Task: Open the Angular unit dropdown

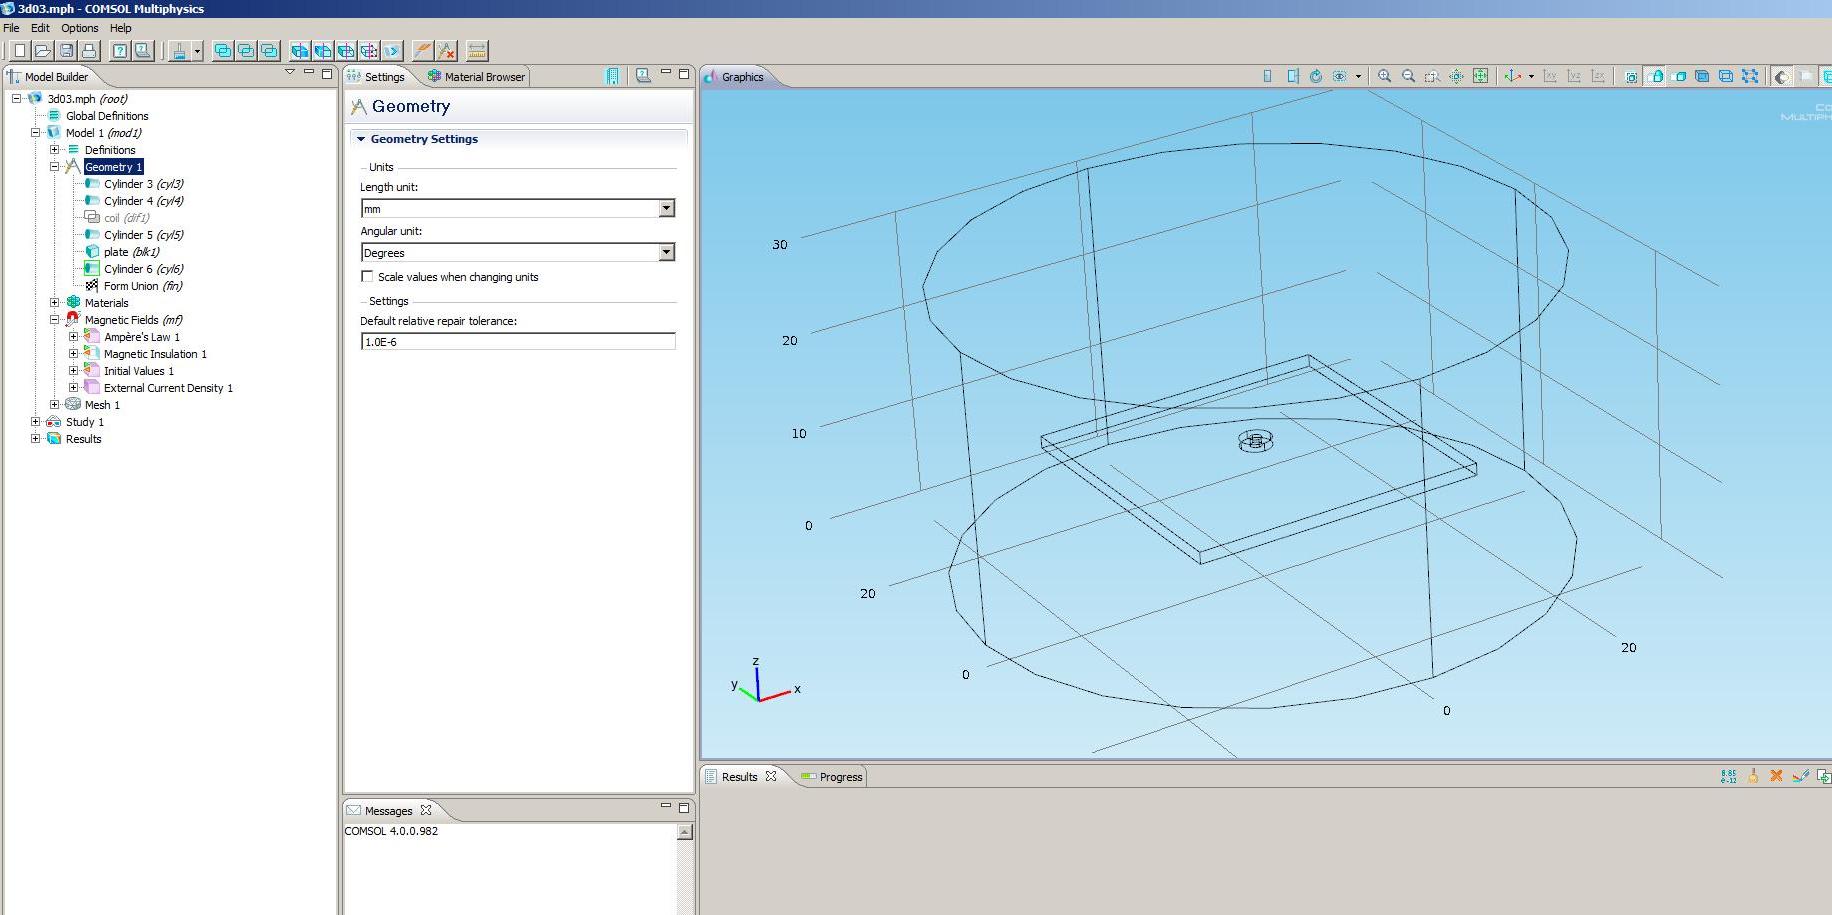Action: tap(667, 253)
